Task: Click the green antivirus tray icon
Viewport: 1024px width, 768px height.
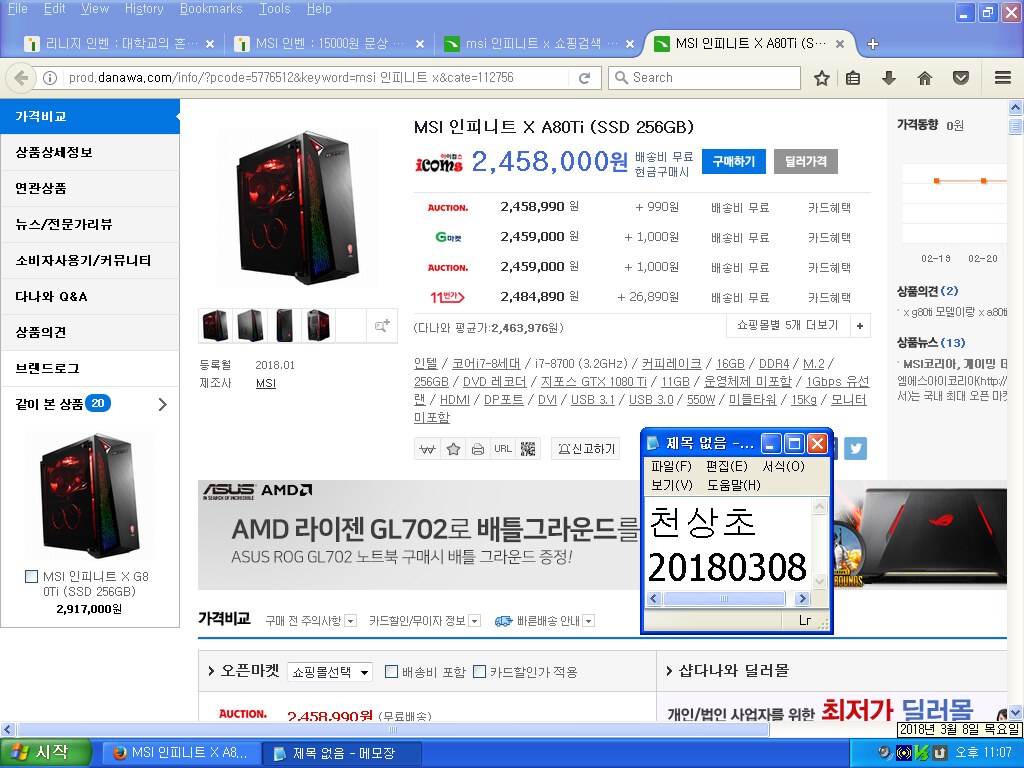Action: pos(921,753)
